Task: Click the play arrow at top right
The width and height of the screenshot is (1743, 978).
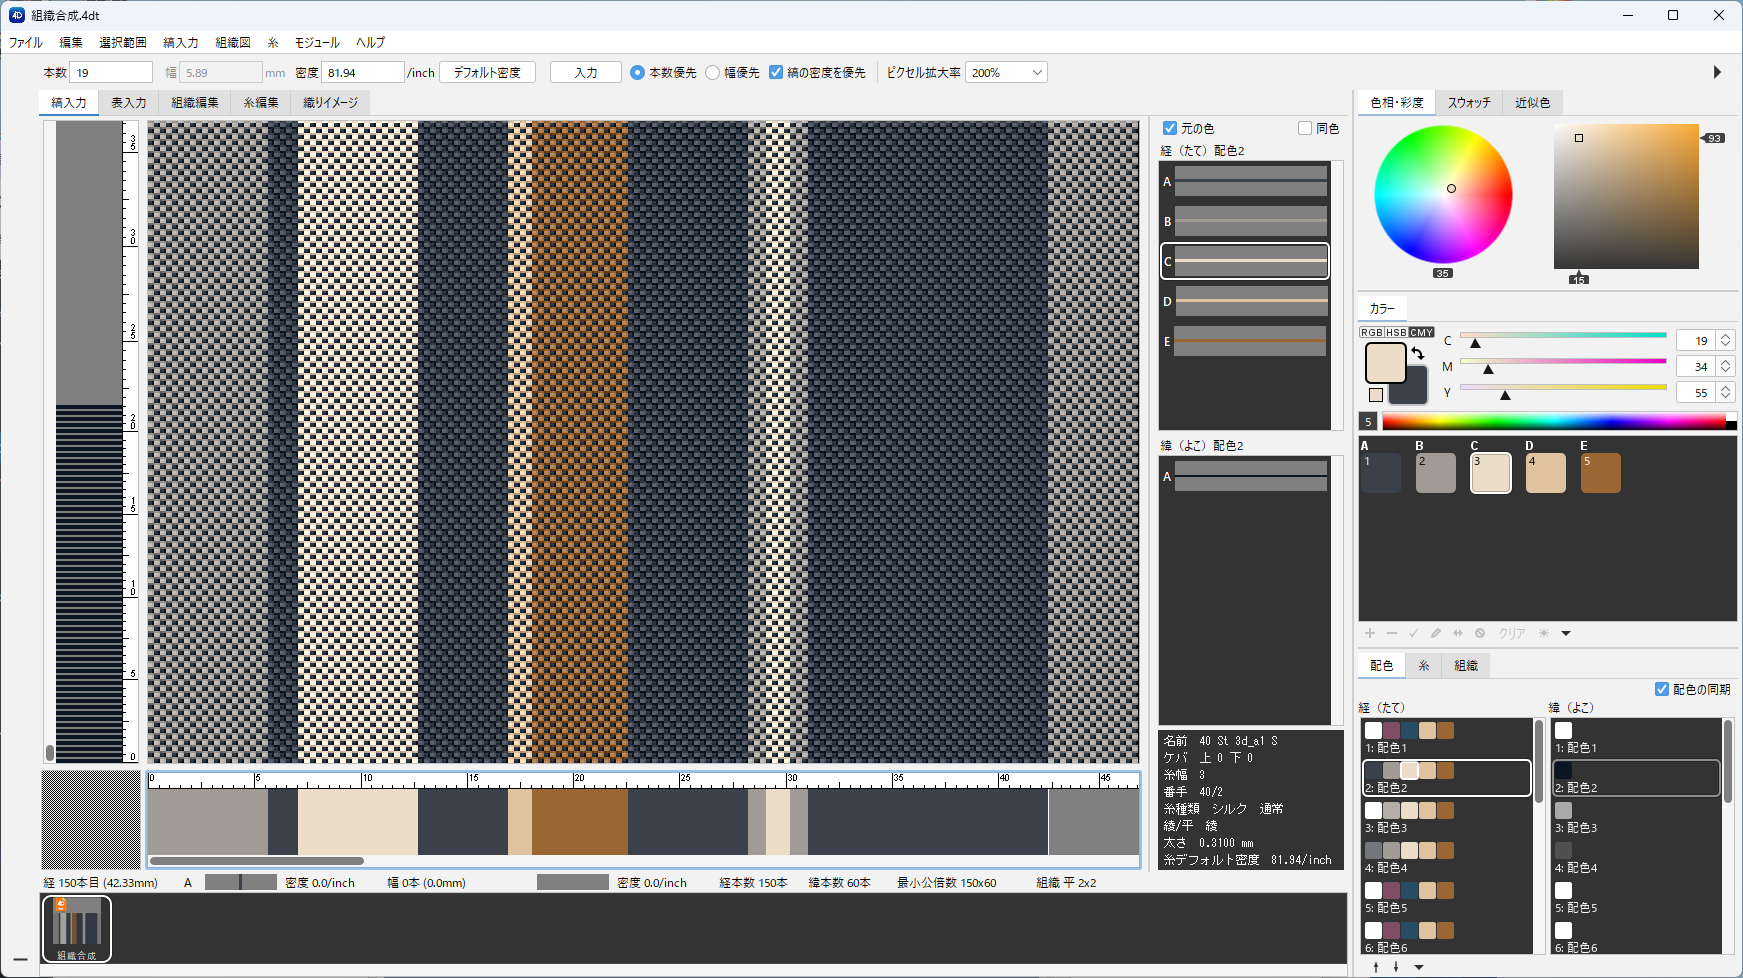Action: 1717,72
